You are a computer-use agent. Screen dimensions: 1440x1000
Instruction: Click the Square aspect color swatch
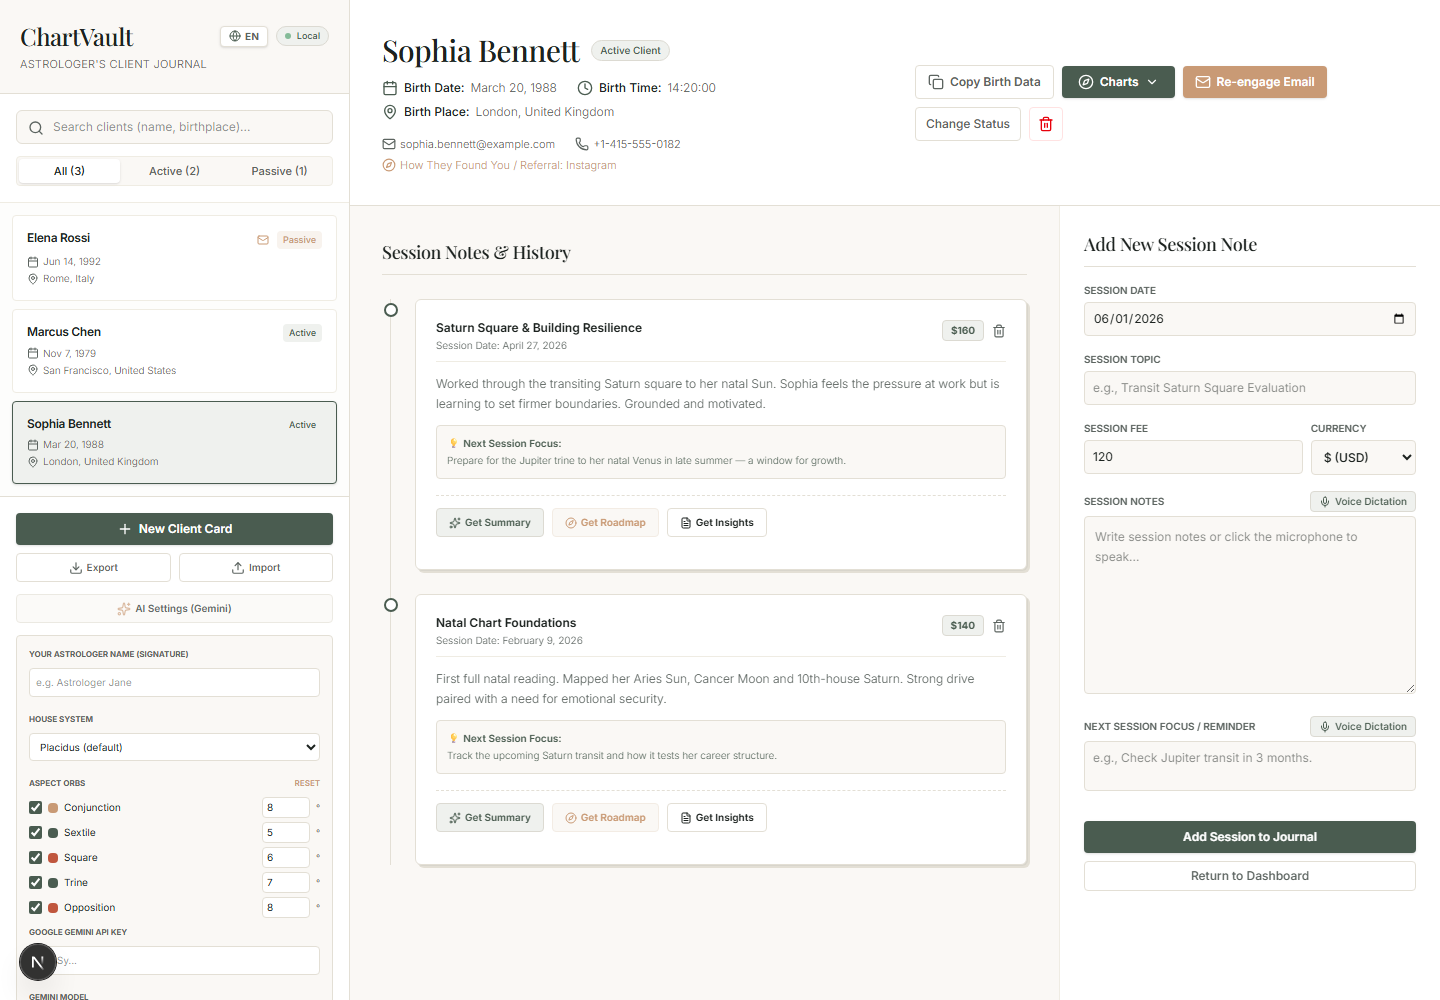53,857
